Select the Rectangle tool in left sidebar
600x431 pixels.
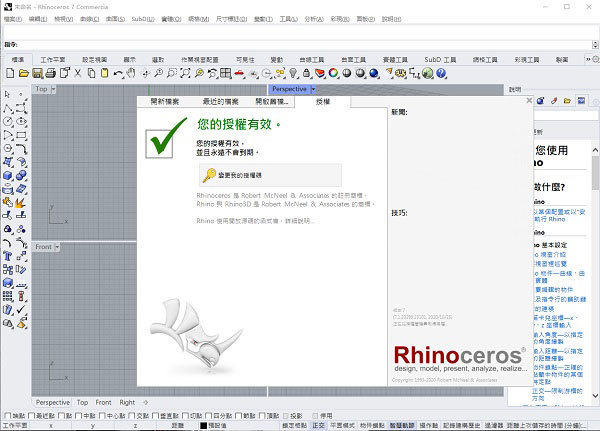point(21,135)
